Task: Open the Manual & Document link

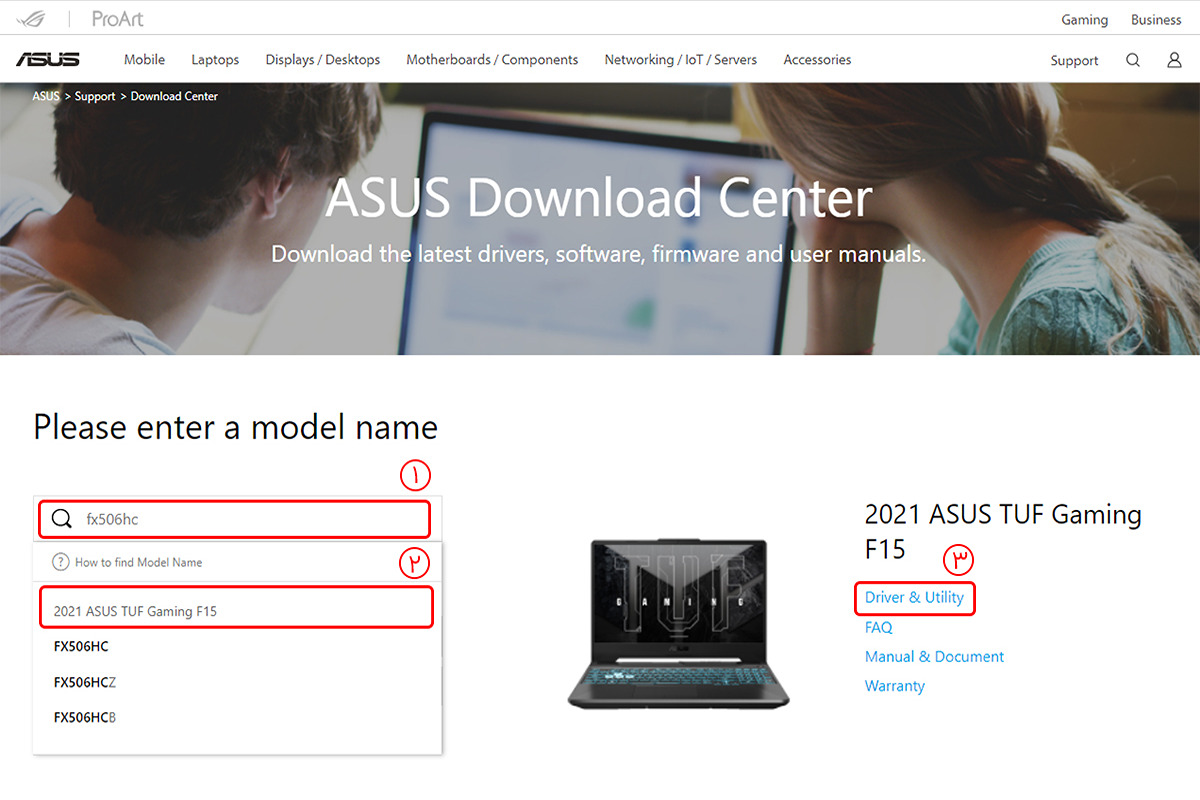Action: pos(934,657)
